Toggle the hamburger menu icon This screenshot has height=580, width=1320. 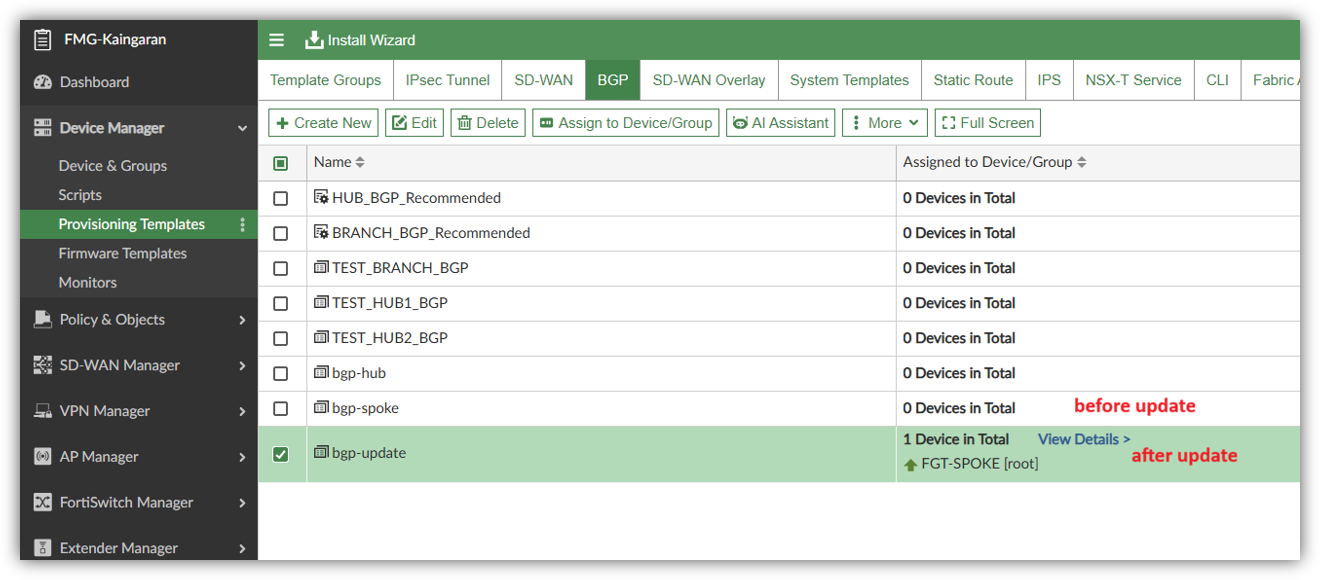[x=277, y=40]
